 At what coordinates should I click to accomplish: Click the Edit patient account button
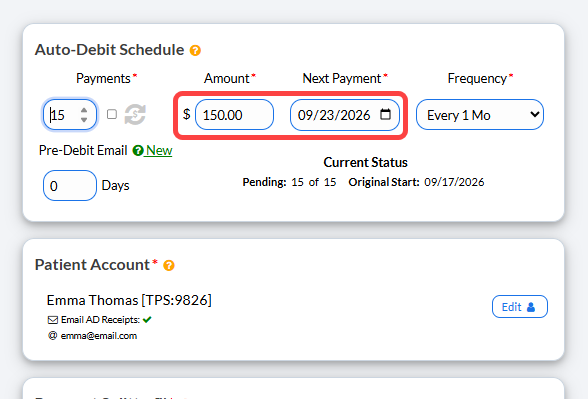[x=520, y=307]
